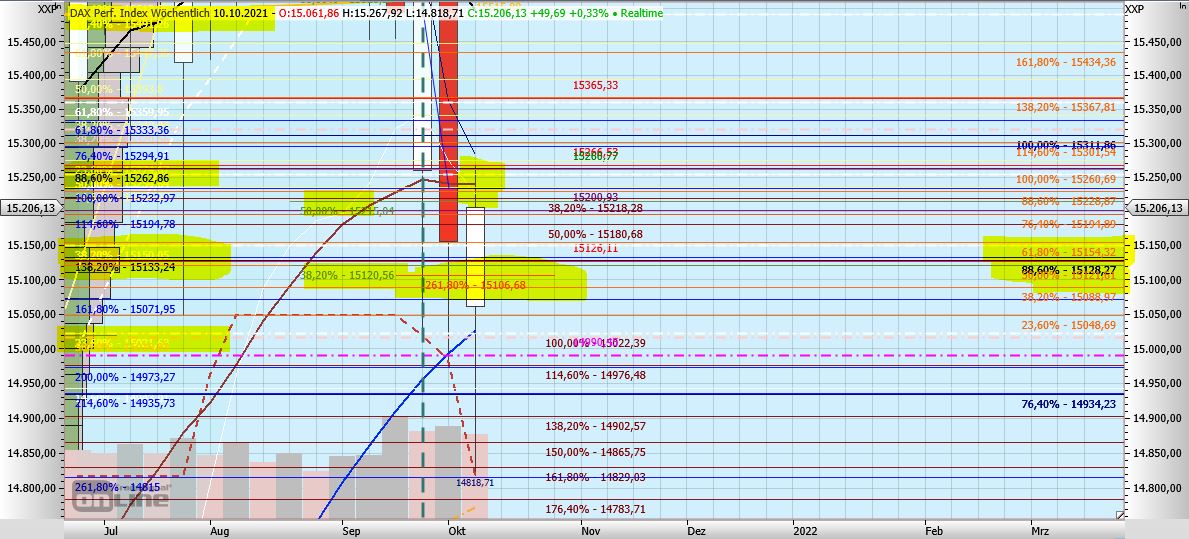Select the 138,20% - 14902,57 label
1189x539 pixels.
click(595, 426)
